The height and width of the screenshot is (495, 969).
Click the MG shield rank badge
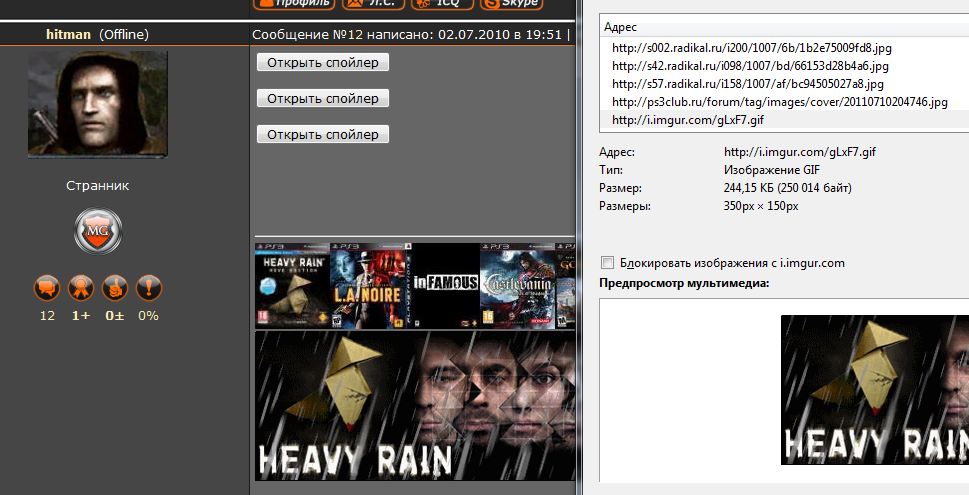pyautogui.click(x=98, y=231)
